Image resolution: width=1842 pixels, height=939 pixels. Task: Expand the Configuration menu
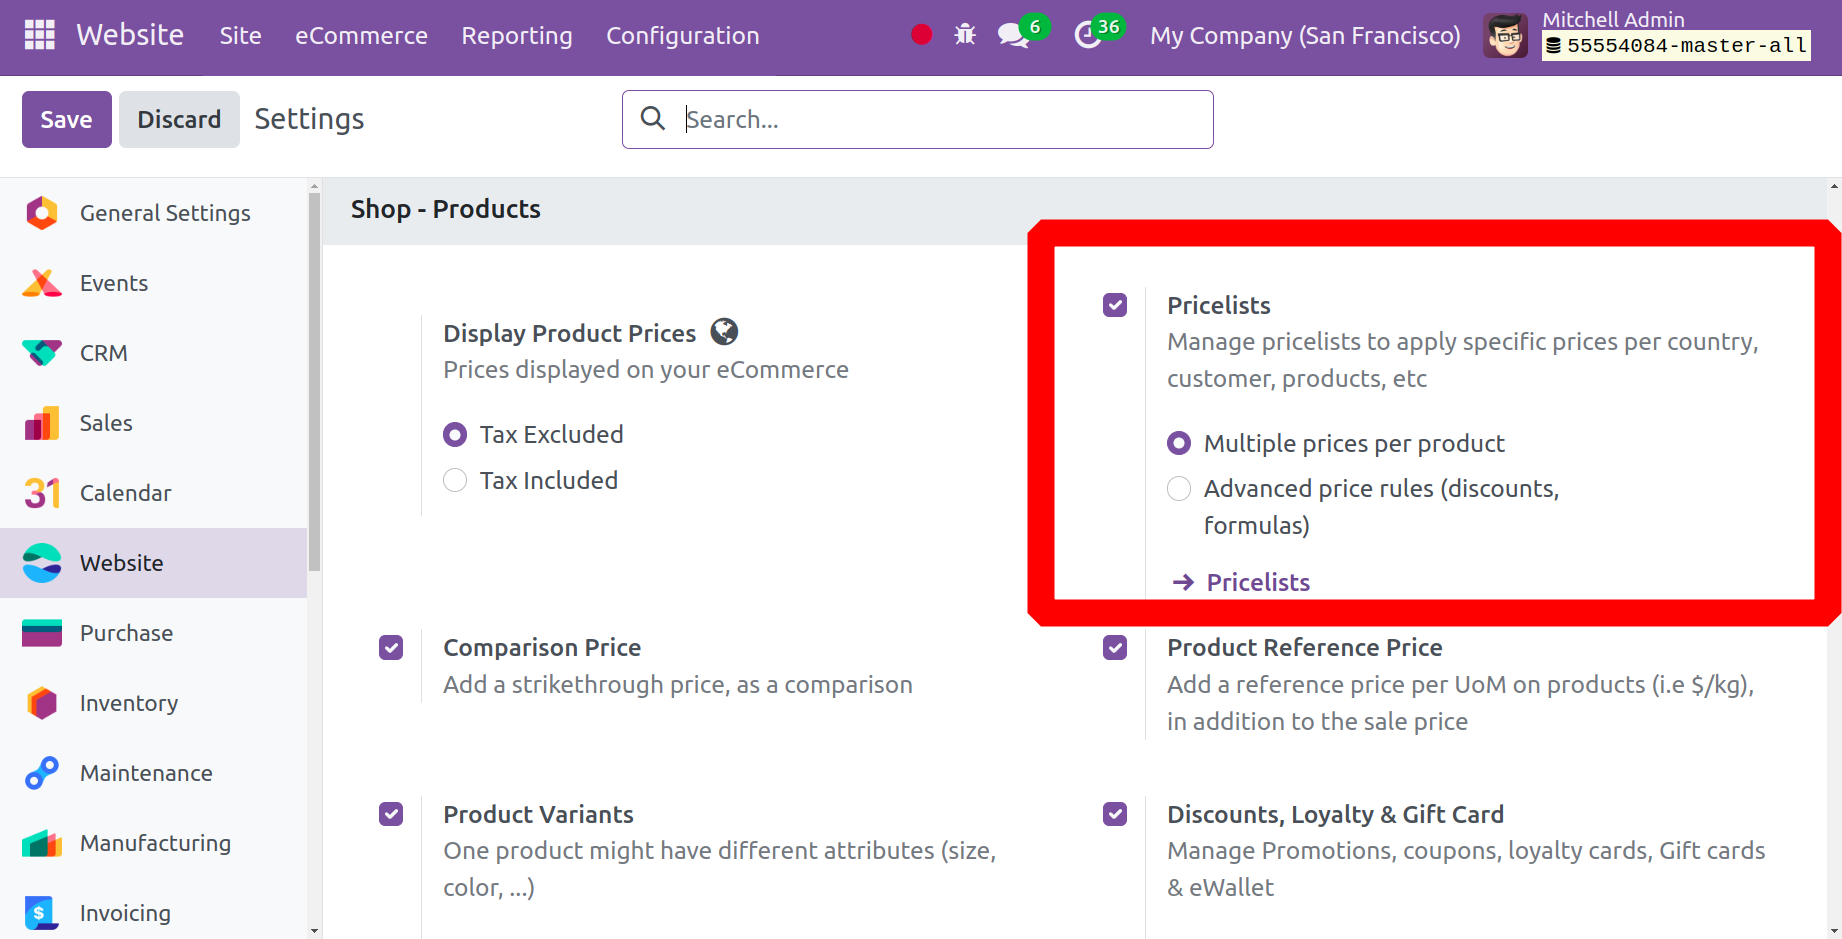point(682,36)
